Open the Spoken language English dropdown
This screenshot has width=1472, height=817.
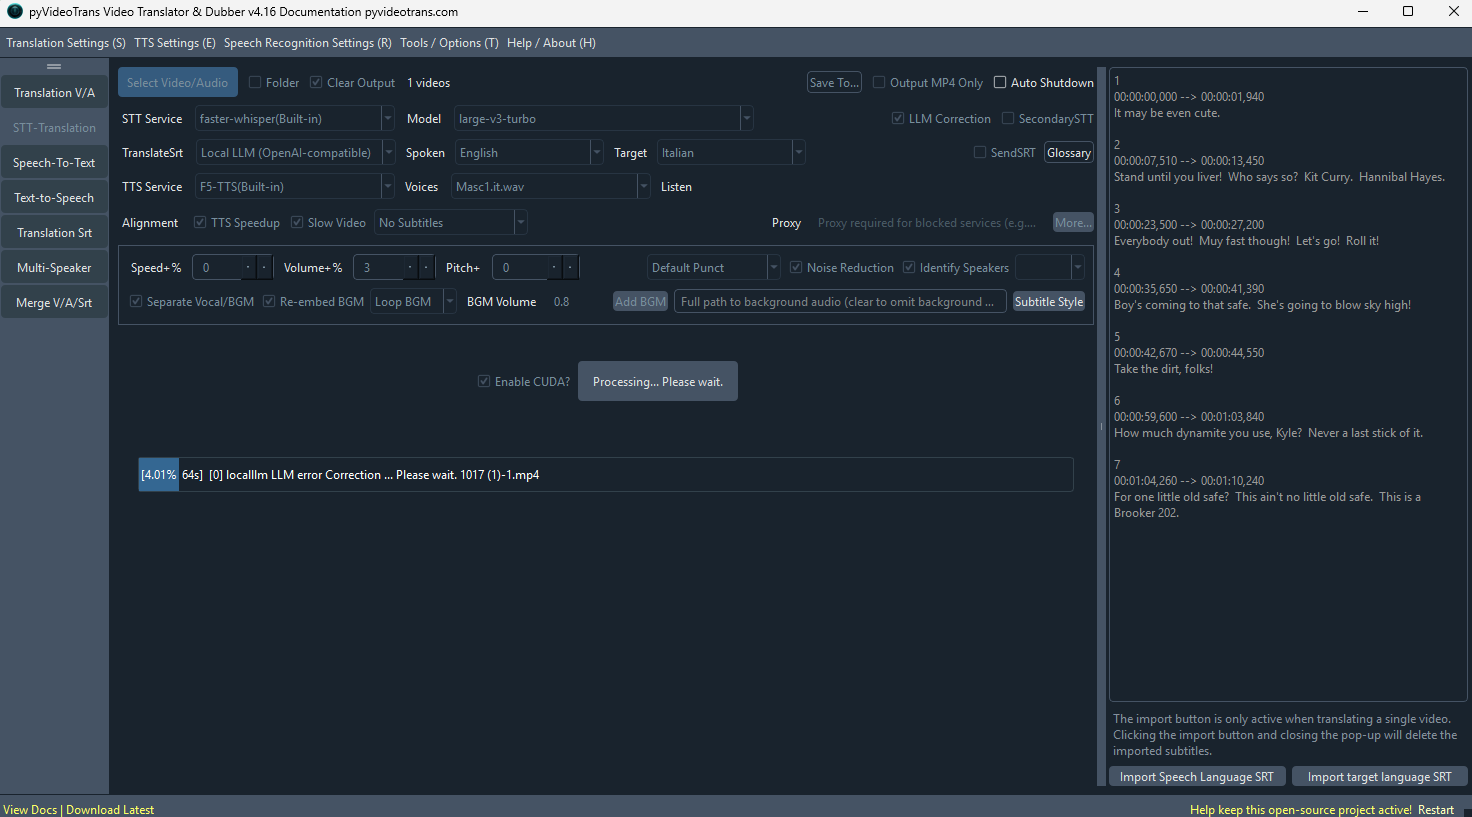[529, 153]
